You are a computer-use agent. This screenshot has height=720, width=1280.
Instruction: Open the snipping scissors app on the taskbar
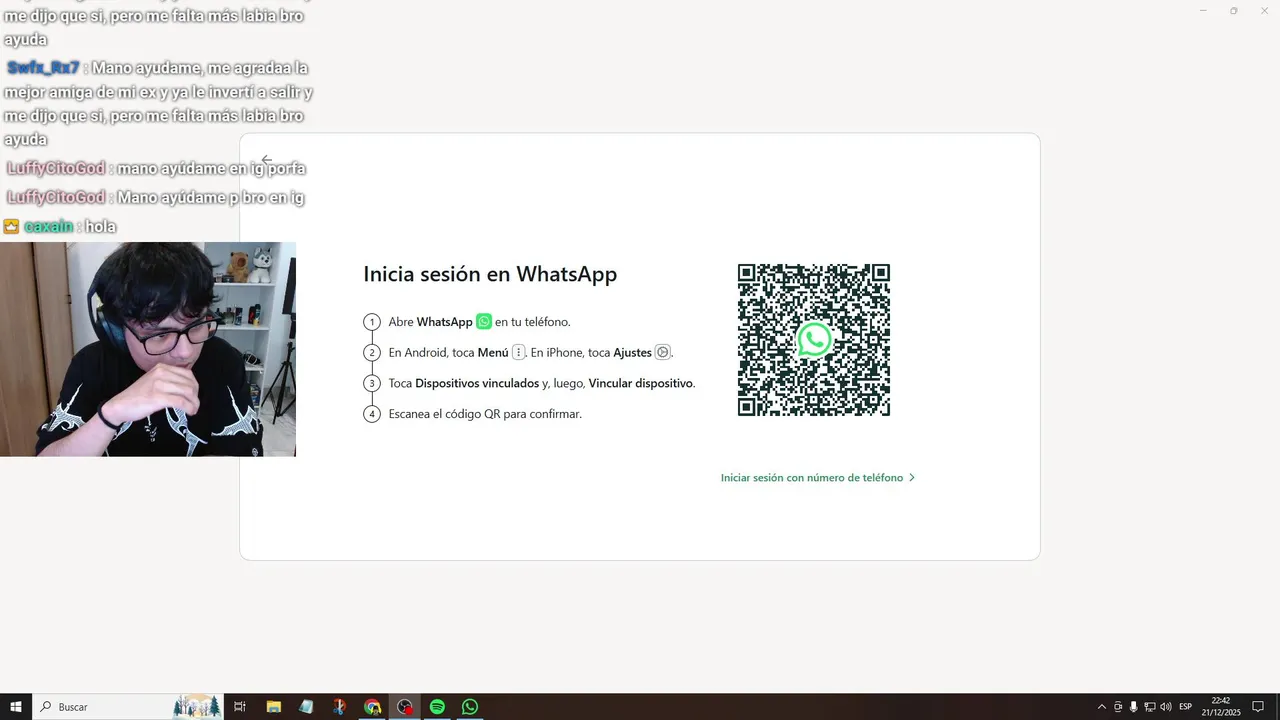pos(339,707)
